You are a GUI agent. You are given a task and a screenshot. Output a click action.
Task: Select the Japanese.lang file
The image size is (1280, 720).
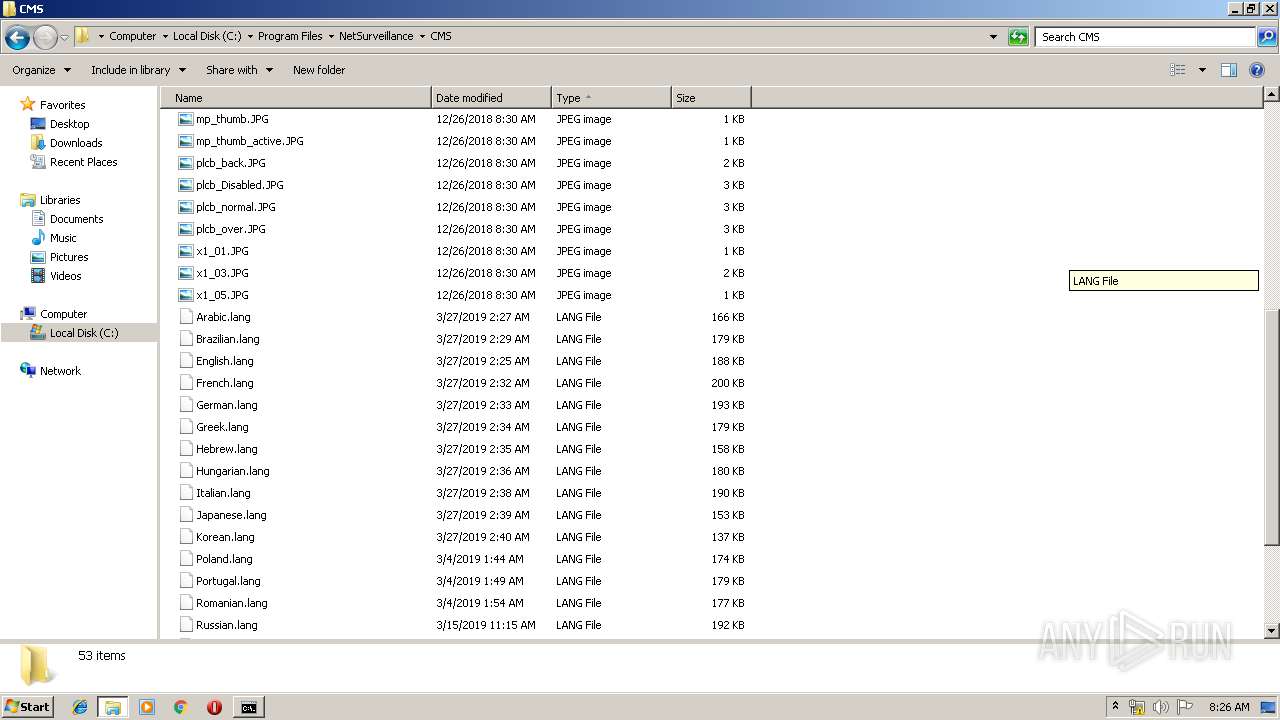coord(231,515)
